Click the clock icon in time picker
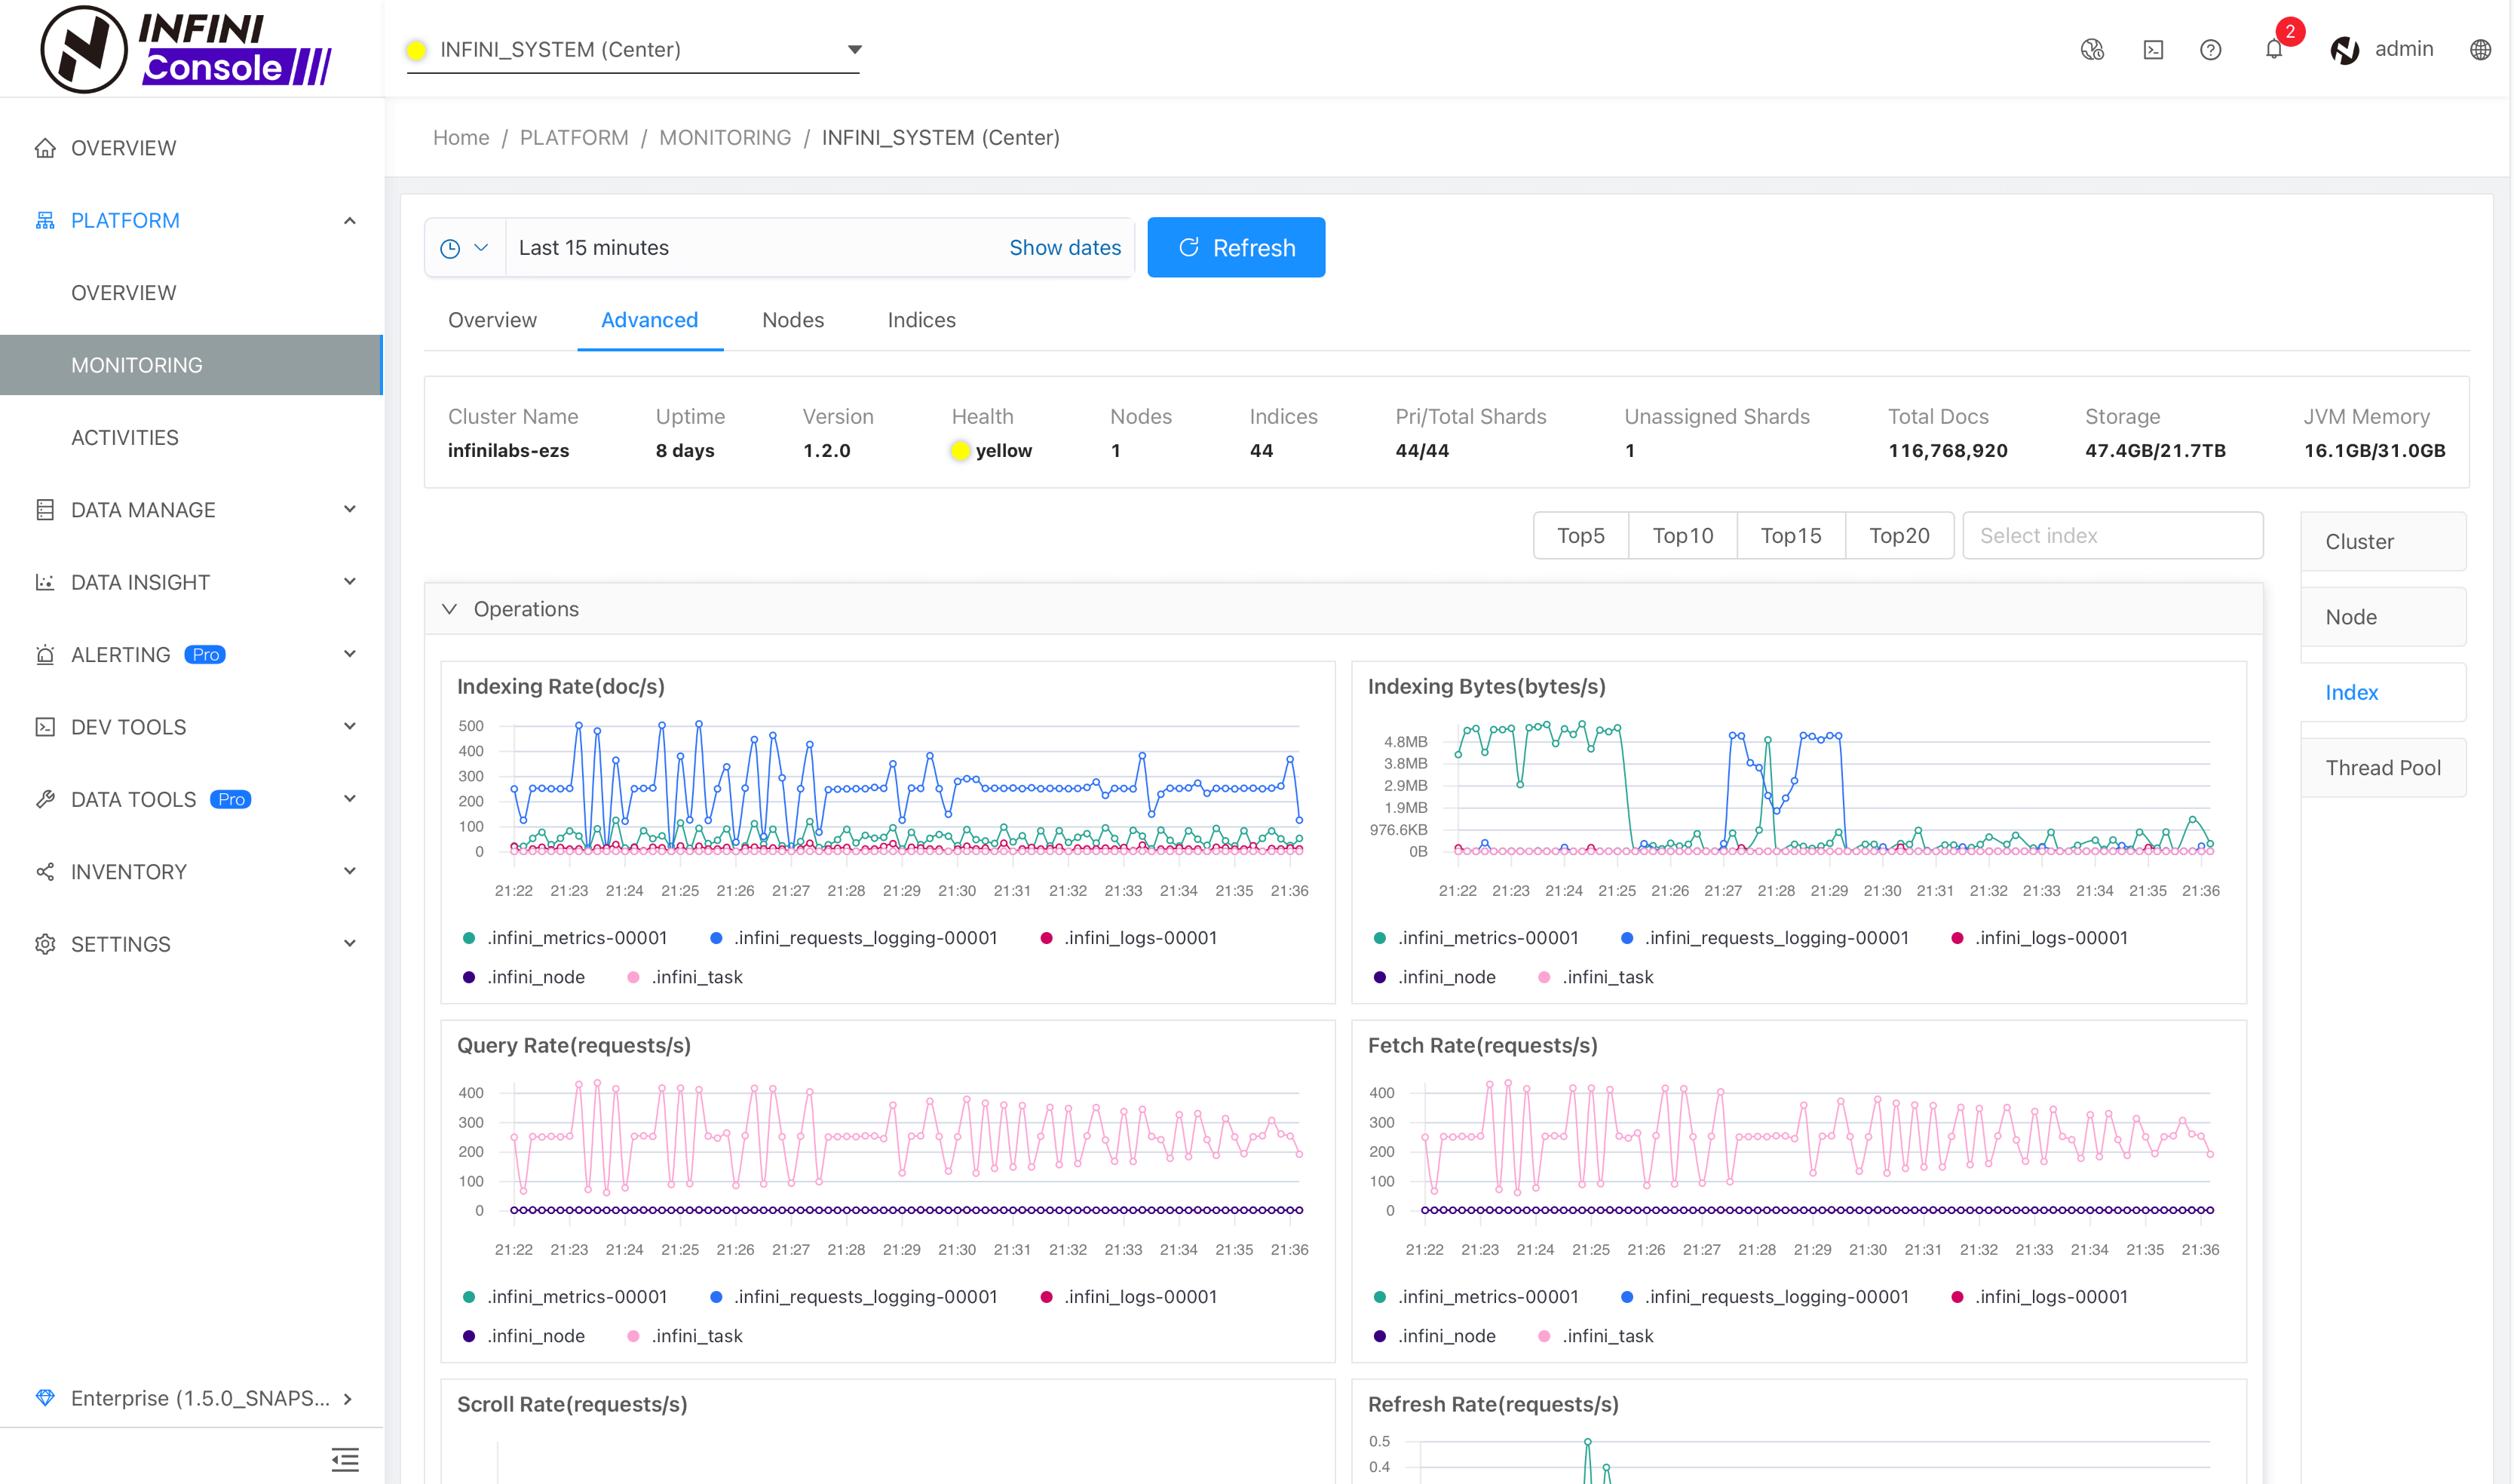This screenshot has height=1484, width=2514. coord(450,248)
